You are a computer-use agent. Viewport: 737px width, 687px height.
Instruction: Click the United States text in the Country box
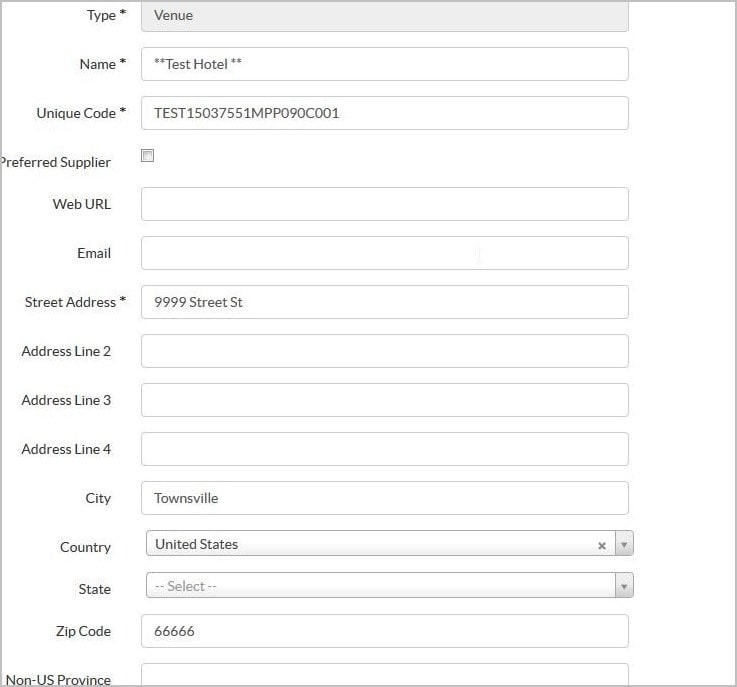coord(197,544)
